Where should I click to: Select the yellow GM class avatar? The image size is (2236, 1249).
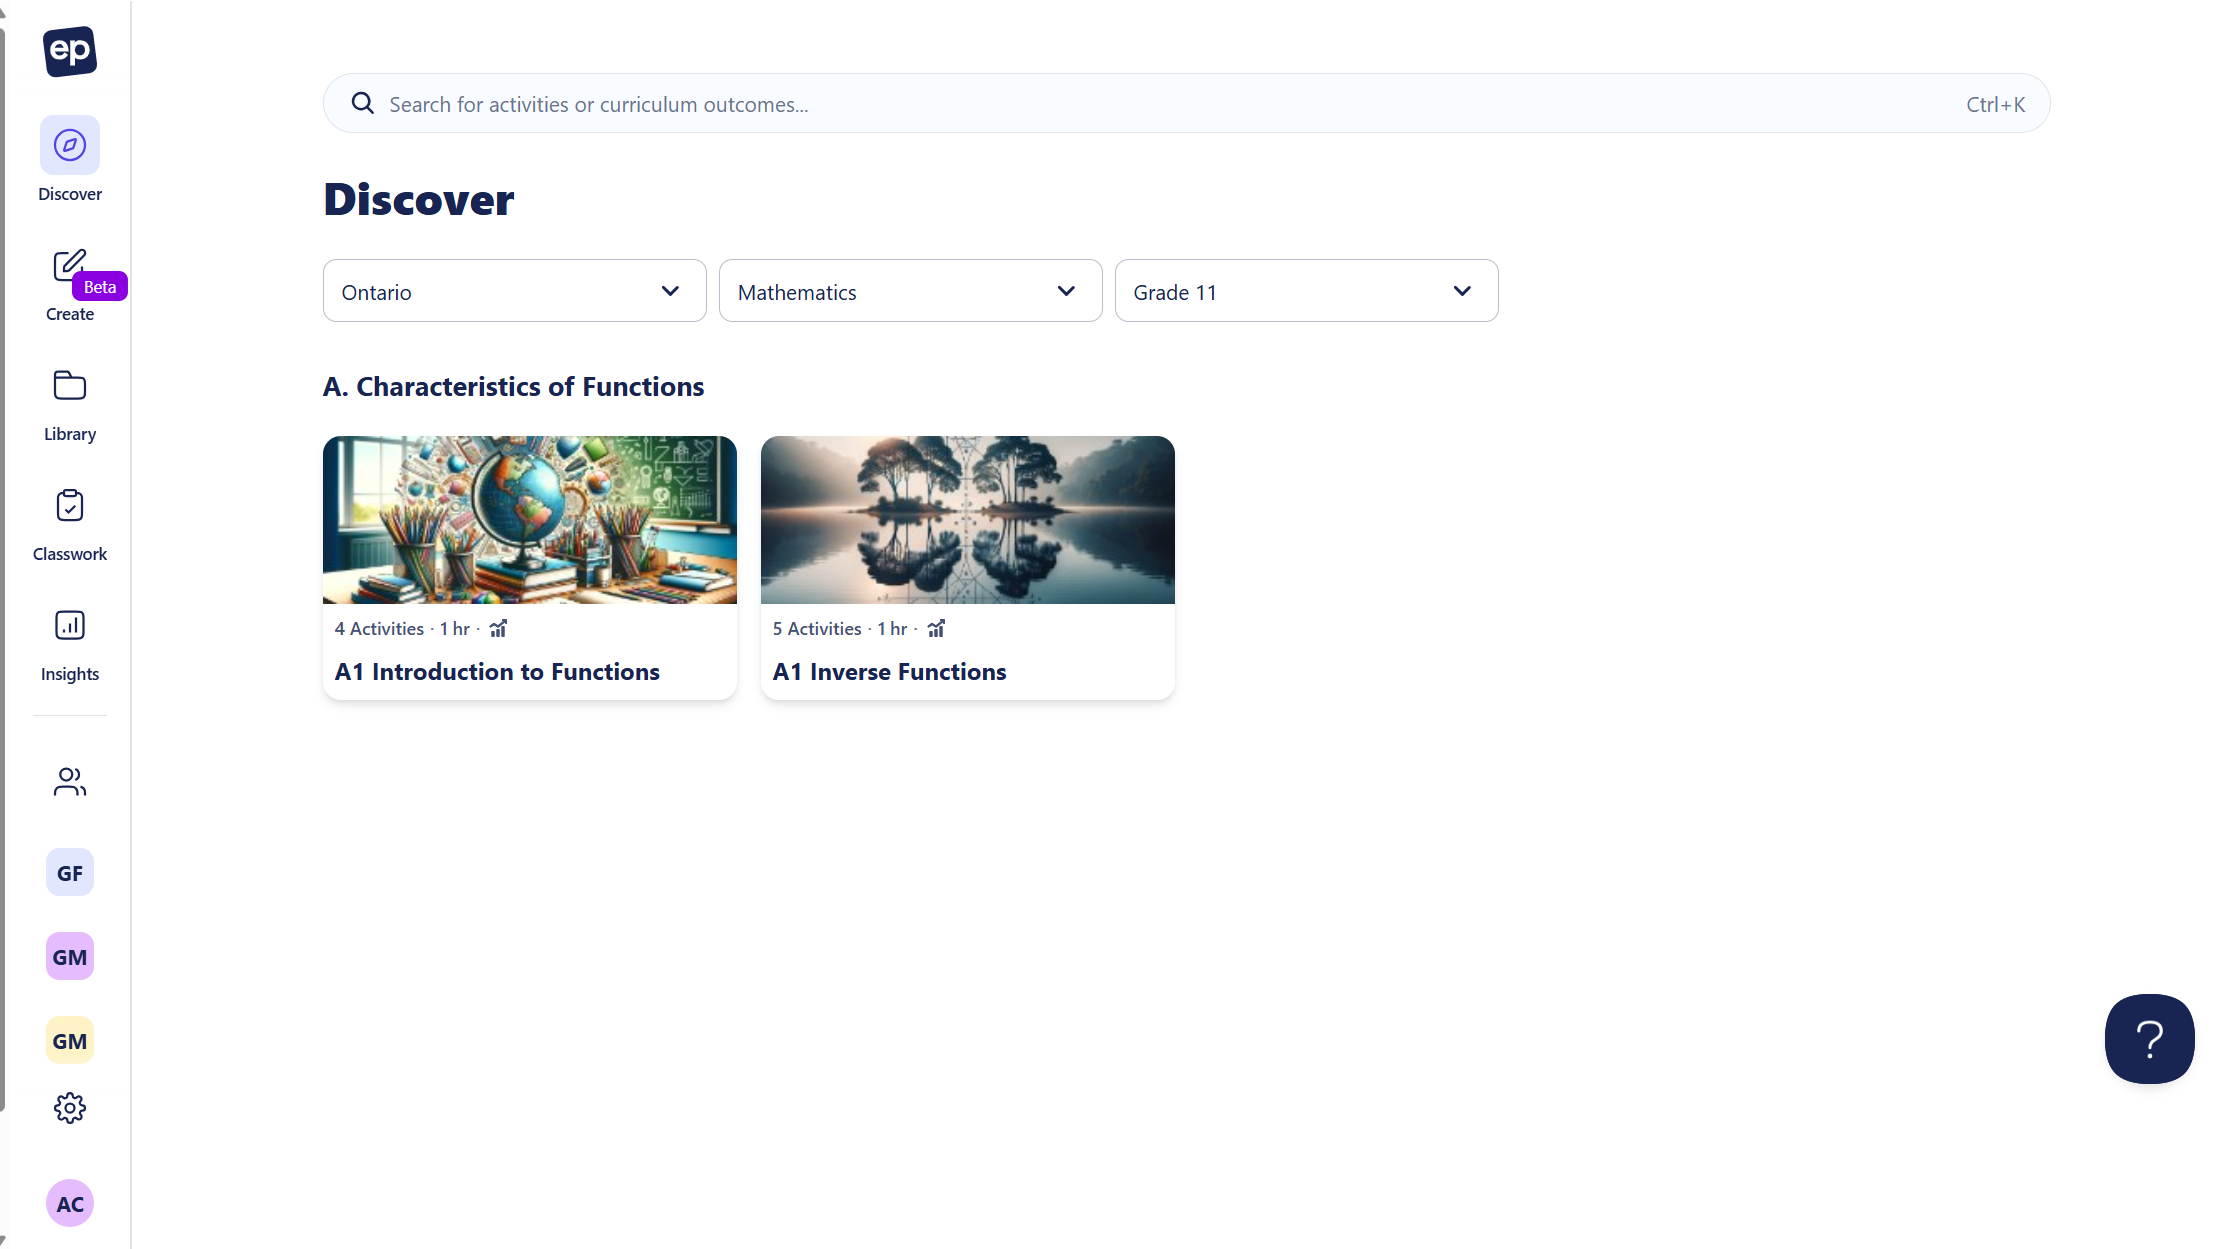pos(70,1041)
